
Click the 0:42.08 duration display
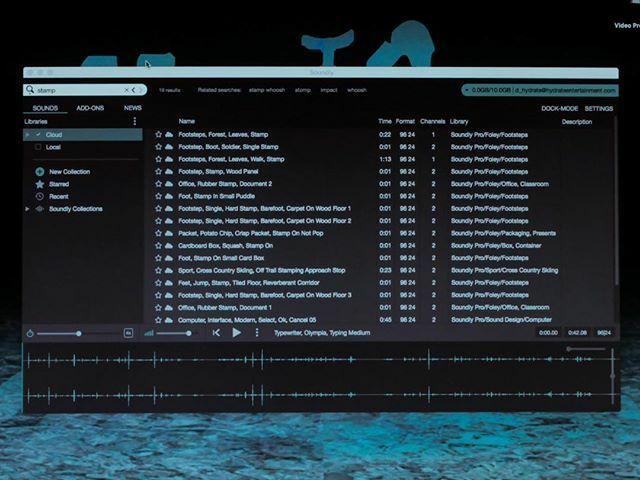tap(577, 333)
